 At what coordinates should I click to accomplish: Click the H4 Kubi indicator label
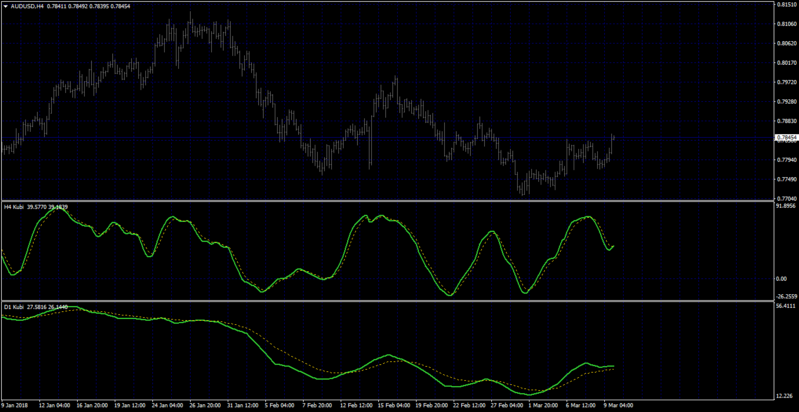[x=14, y=207]
